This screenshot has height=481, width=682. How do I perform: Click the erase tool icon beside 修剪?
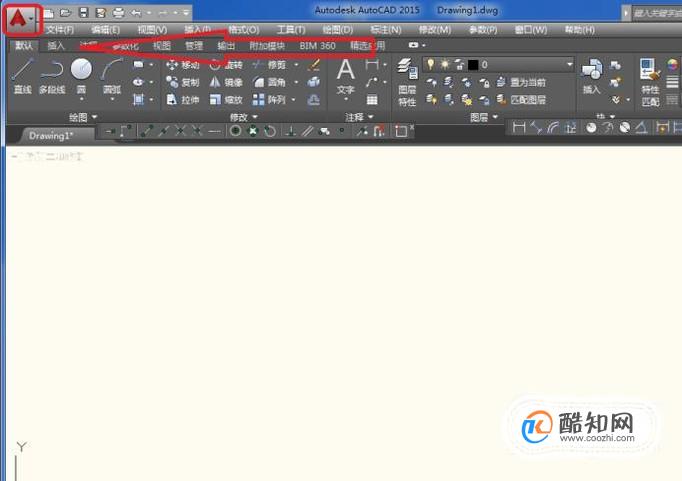[x=314, y=65]
